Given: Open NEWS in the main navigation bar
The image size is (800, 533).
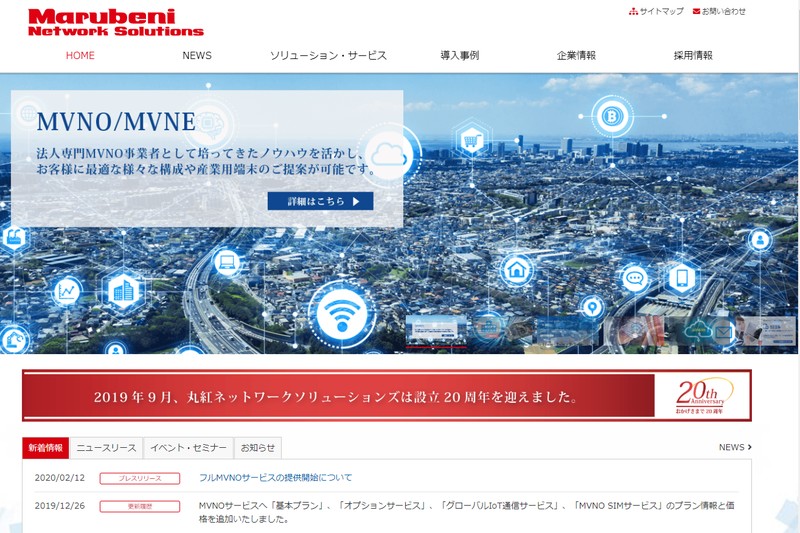Looking at the screenshot, I should click(x=197, y=55).
